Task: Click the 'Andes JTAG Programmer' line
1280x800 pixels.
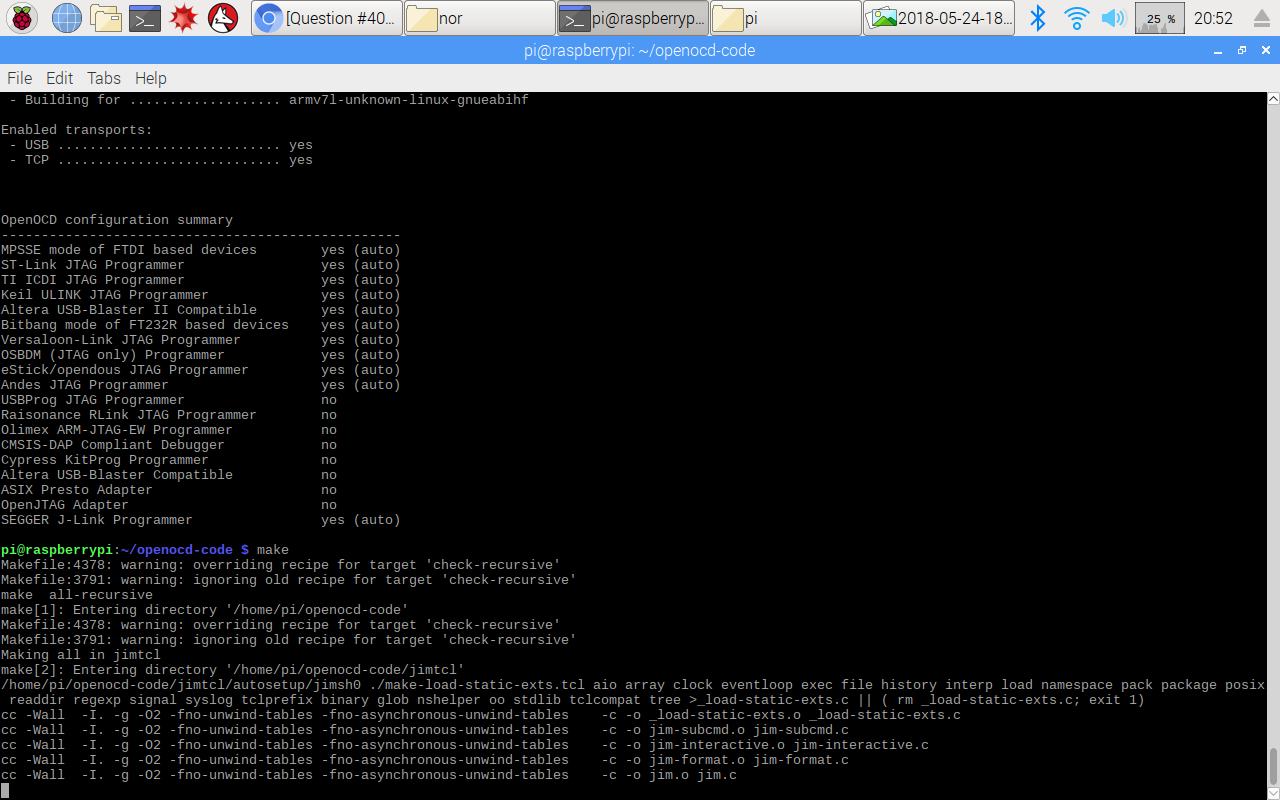Action: click(200, 385)
